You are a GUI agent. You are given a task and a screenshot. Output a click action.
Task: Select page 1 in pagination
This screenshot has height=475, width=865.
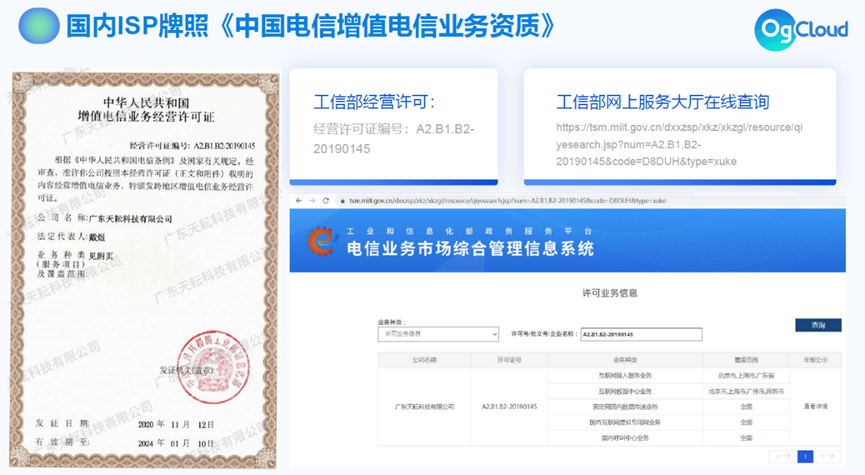(804, 456)
